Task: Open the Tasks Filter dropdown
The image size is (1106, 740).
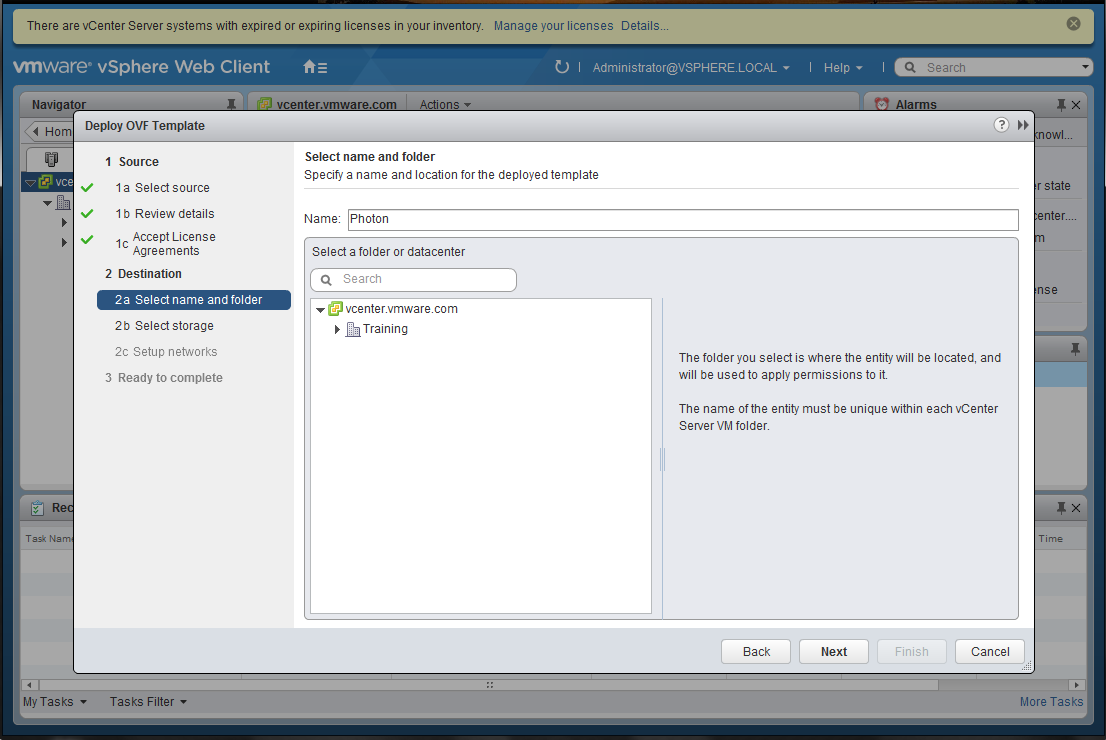Action: click(x=148, y=702)
